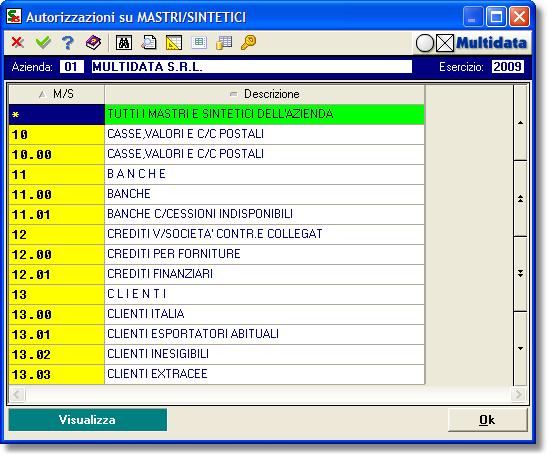Click the Visualizza button
Viewport: 548px width, 456px height.
click(88, 420)
